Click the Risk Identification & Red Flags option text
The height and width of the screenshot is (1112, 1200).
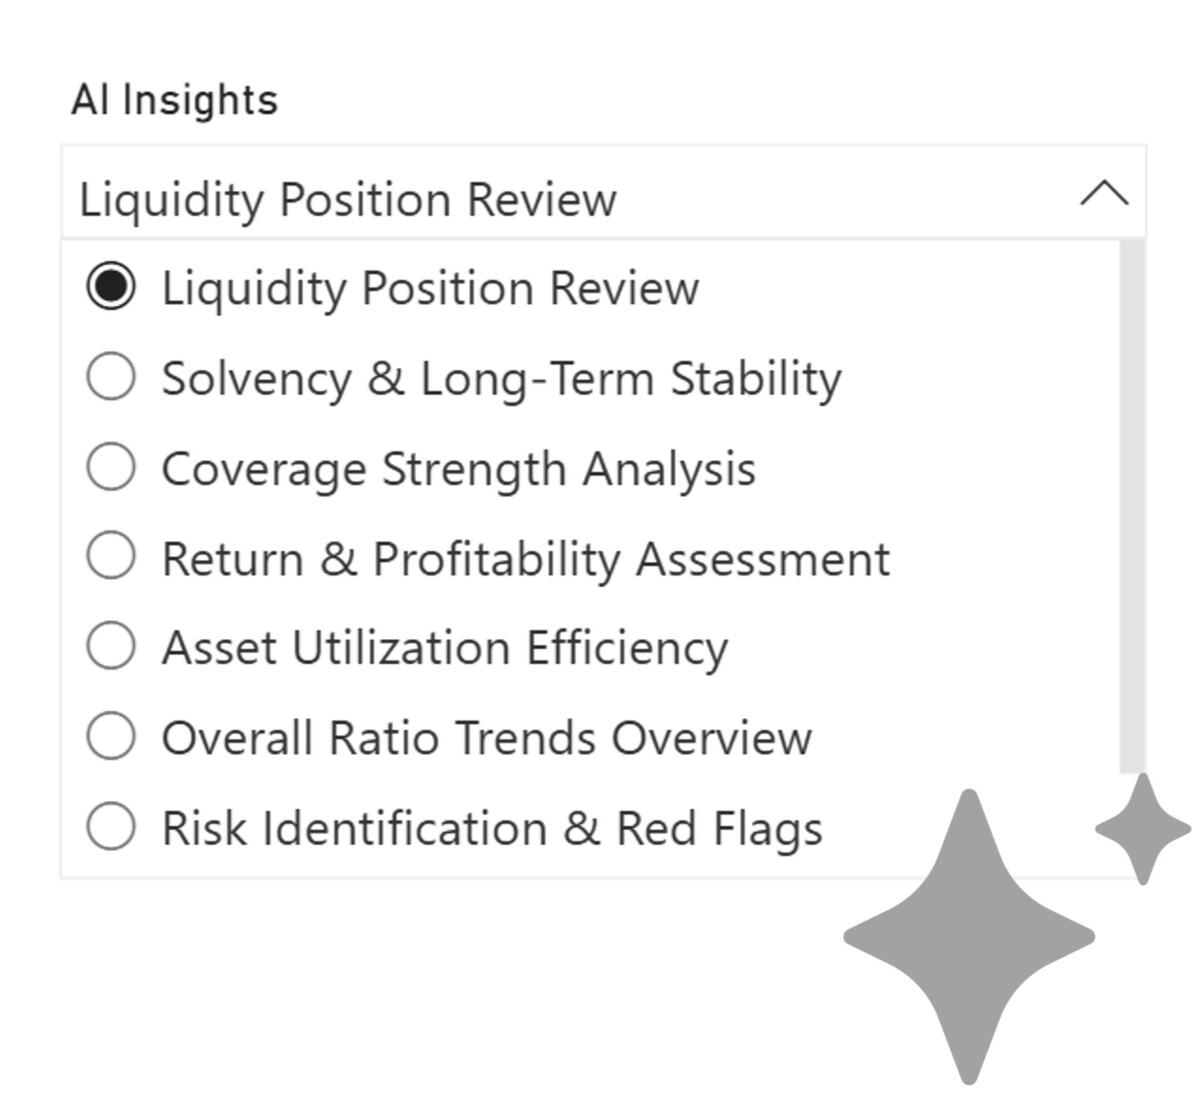(492, 829)
